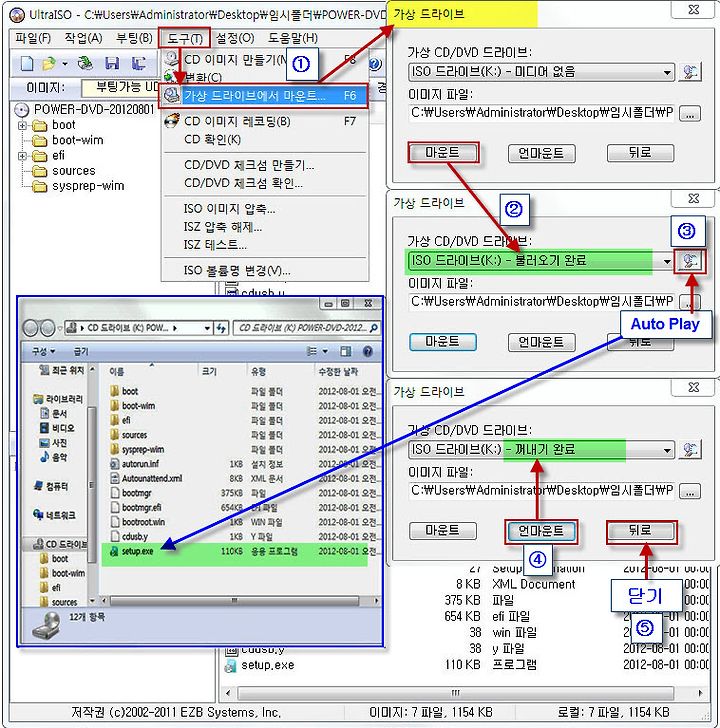Click the Explorer search field

(x=307, y=328)
